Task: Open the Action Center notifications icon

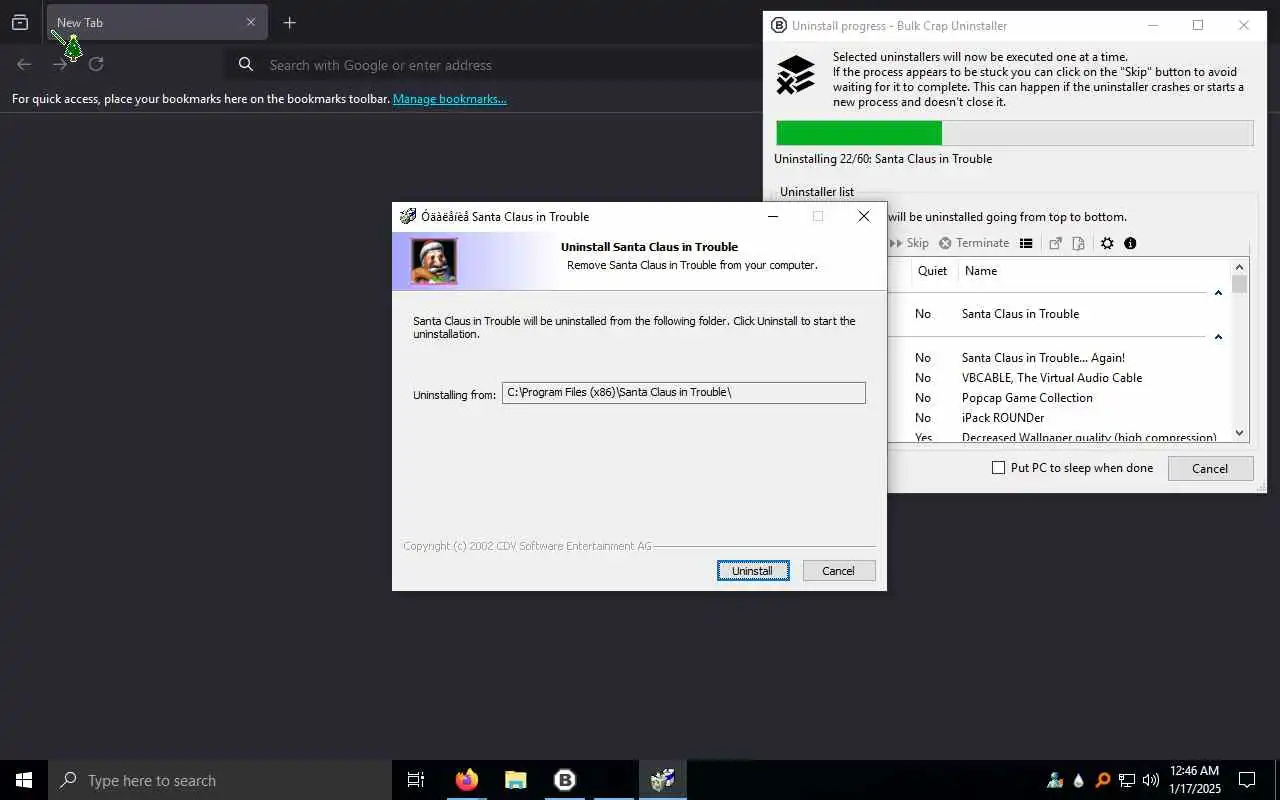Action: click(1247, 780)
